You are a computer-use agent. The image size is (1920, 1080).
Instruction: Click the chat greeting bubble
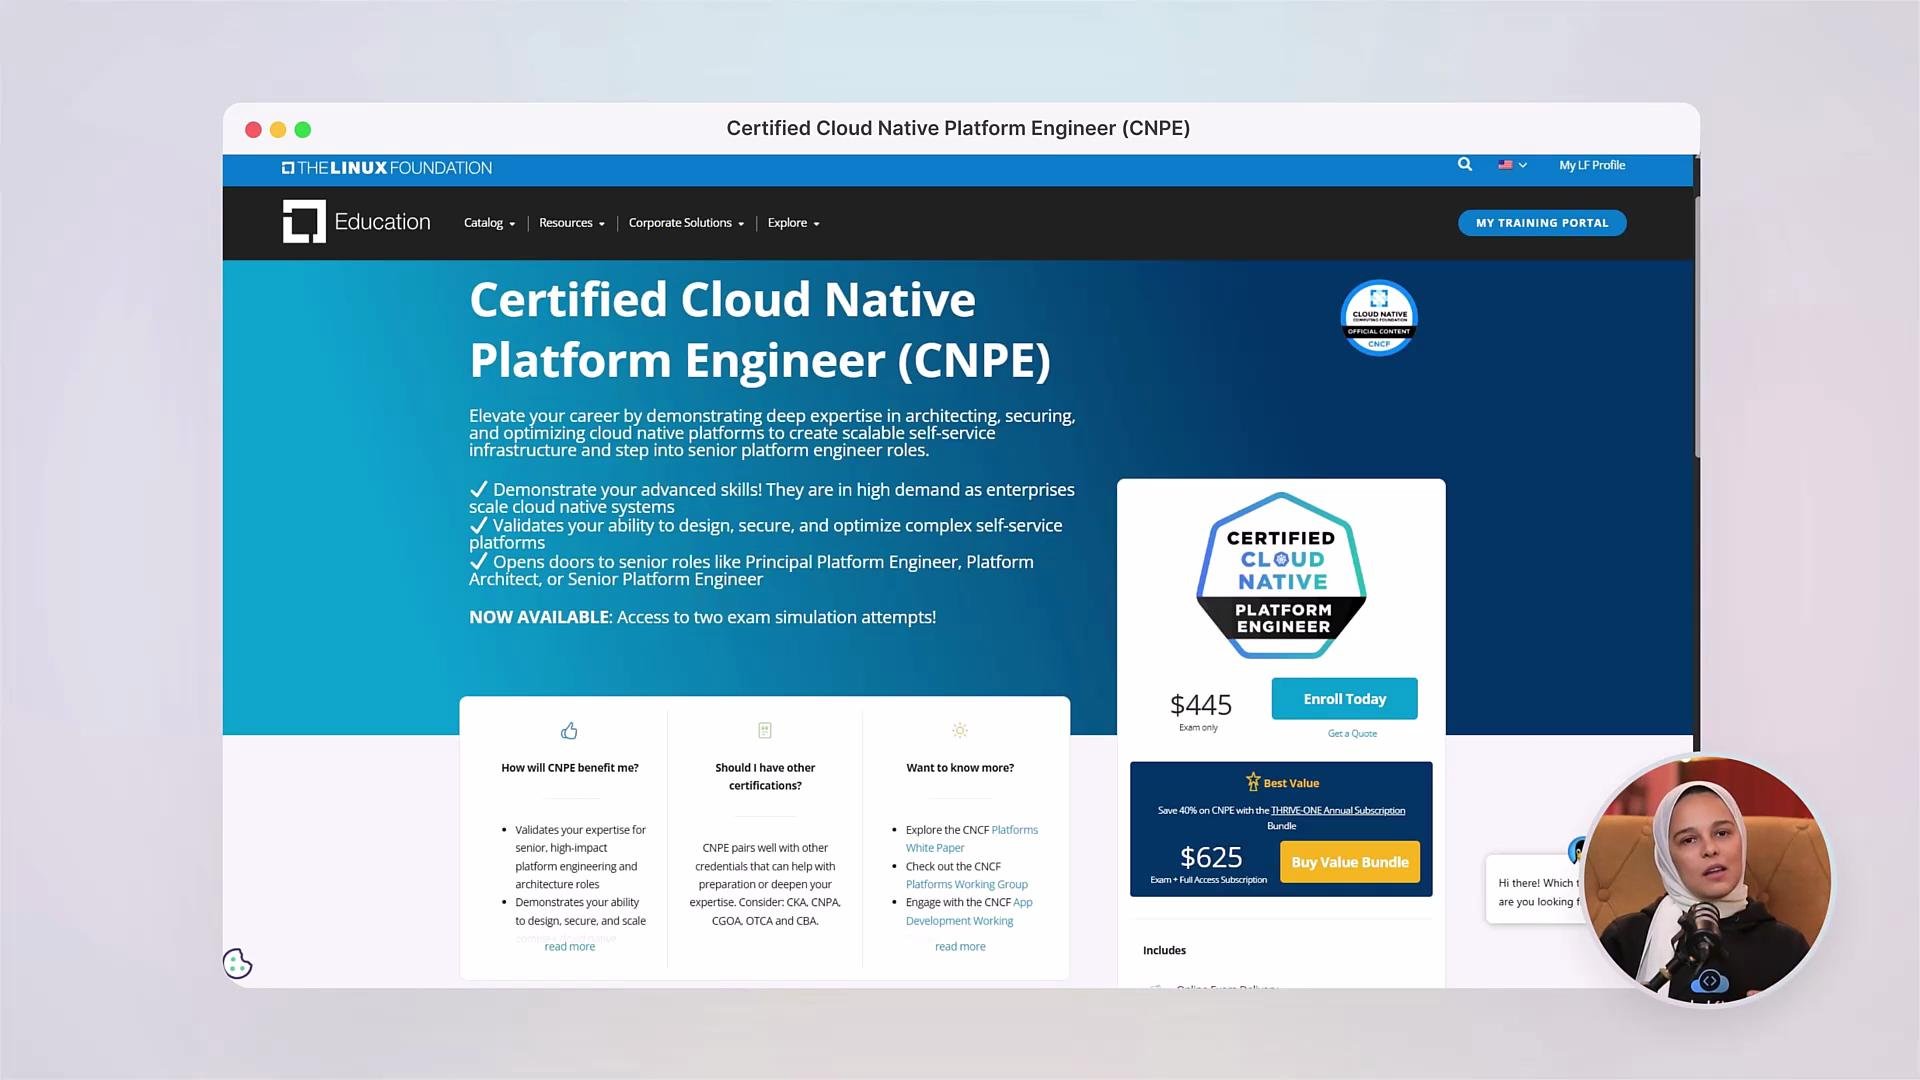coord(1535,890)
